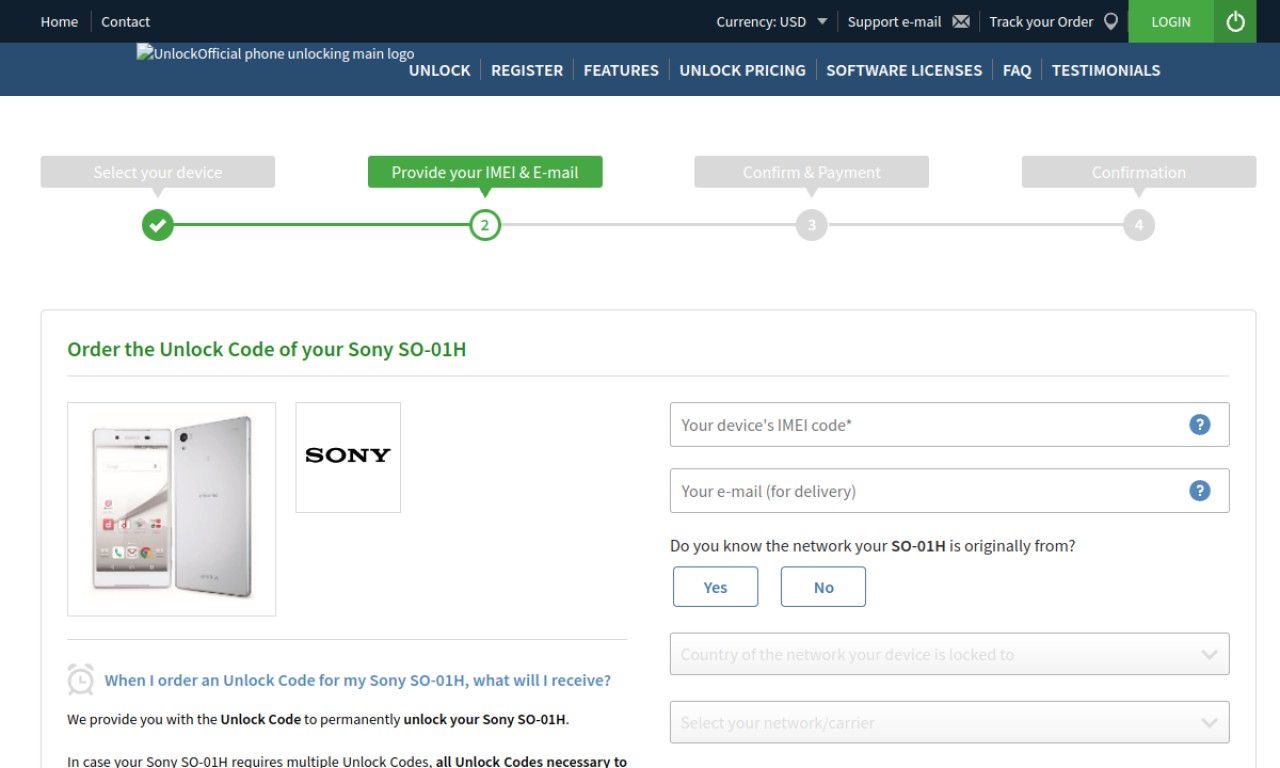Viewport: 1280px width, 768px height.
Task: Click the Track your Order location pin icon
Action: pos(1110,21)
